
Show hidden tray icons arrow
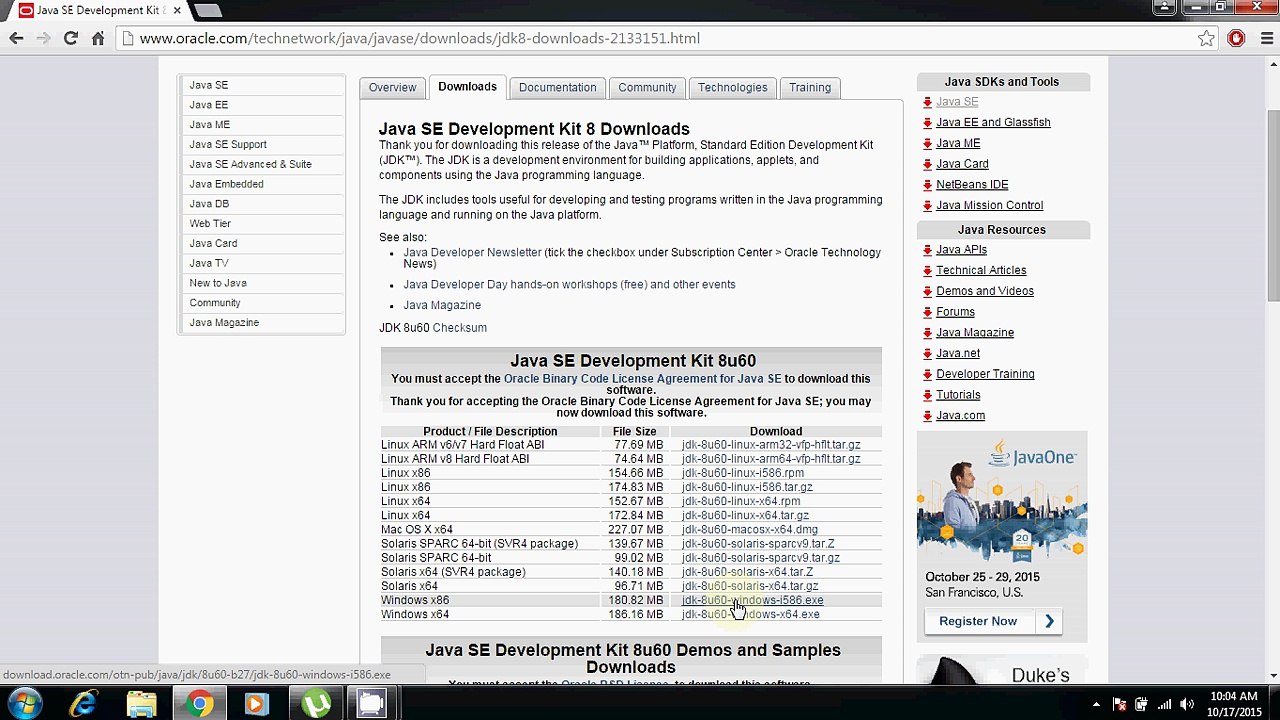(x=1096, y=704)
